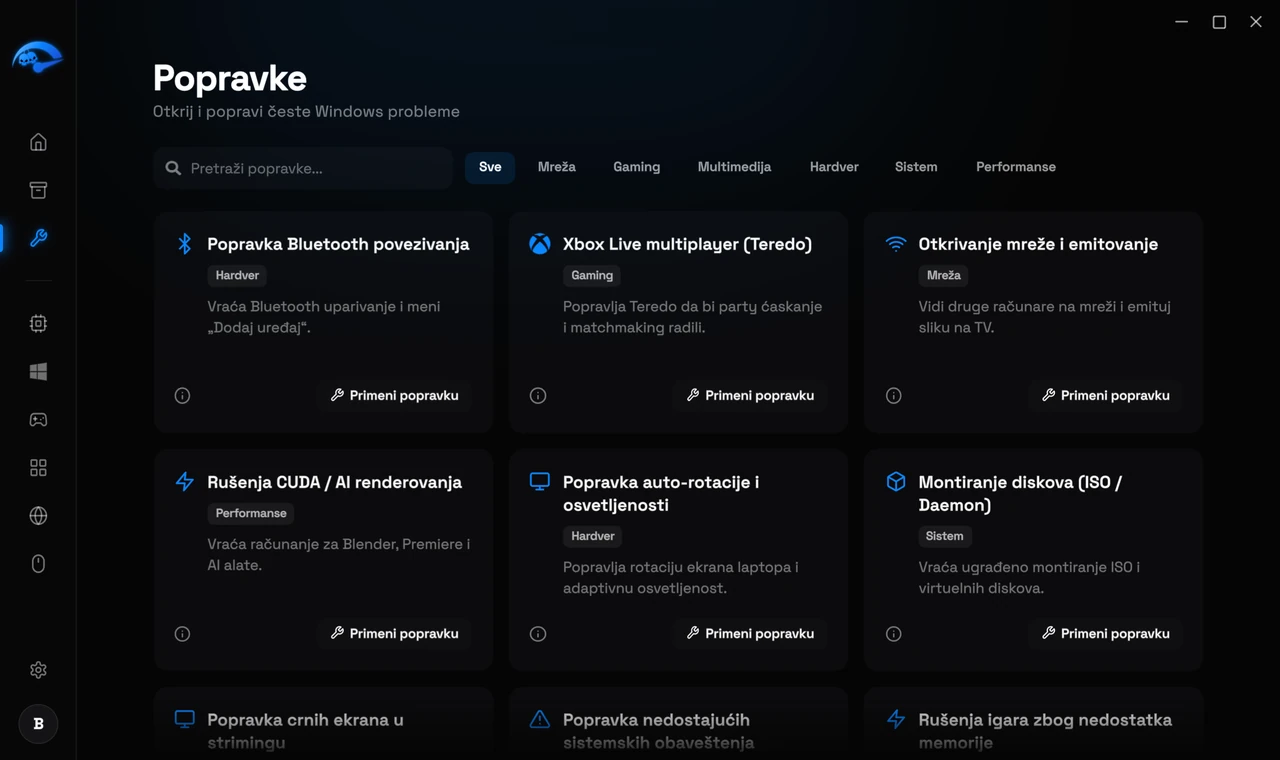Image resolution: width=1280 pixels, height=760 pixels.
Task: Show info for Popravka auto-rotacije i osvetljenosti
Action: coord(538,633)
